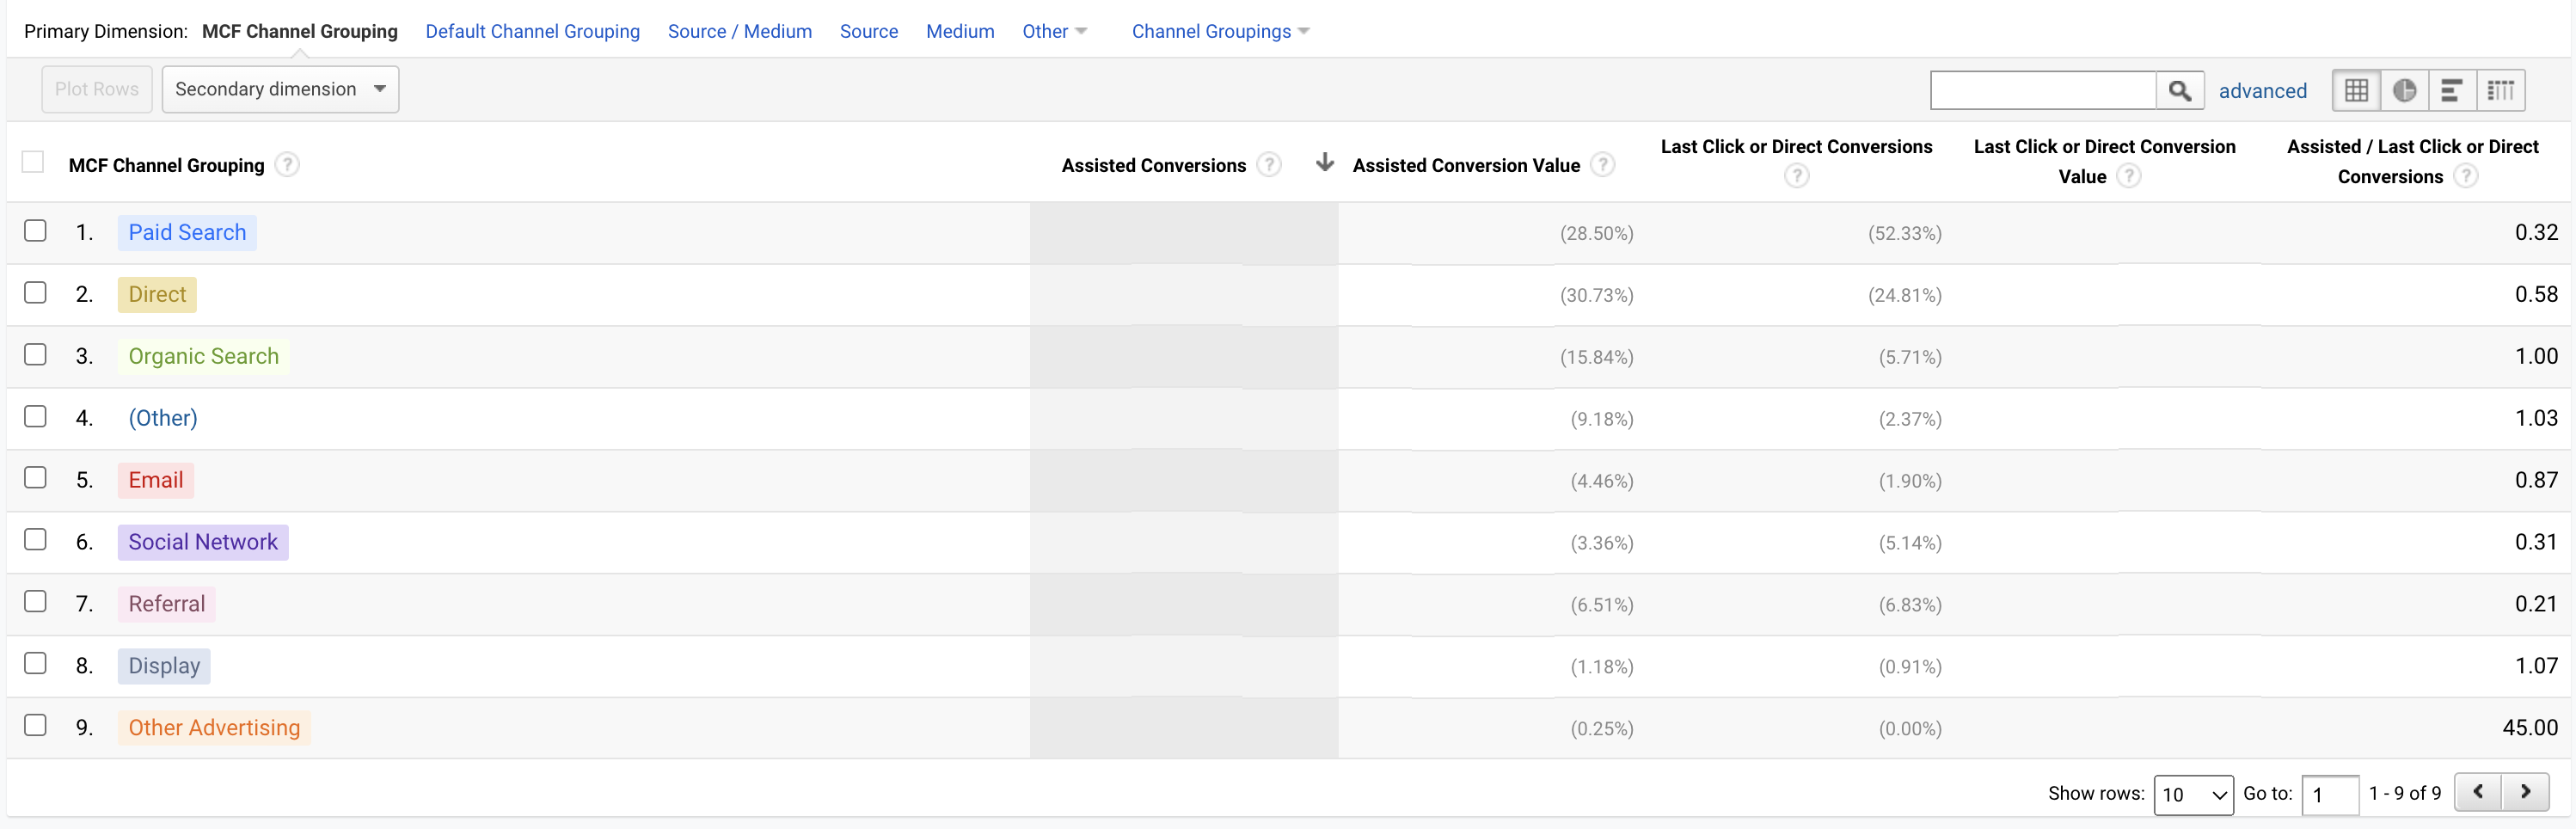
Task: Switch to the data table view icon
Action: [x=2356, y=91]
